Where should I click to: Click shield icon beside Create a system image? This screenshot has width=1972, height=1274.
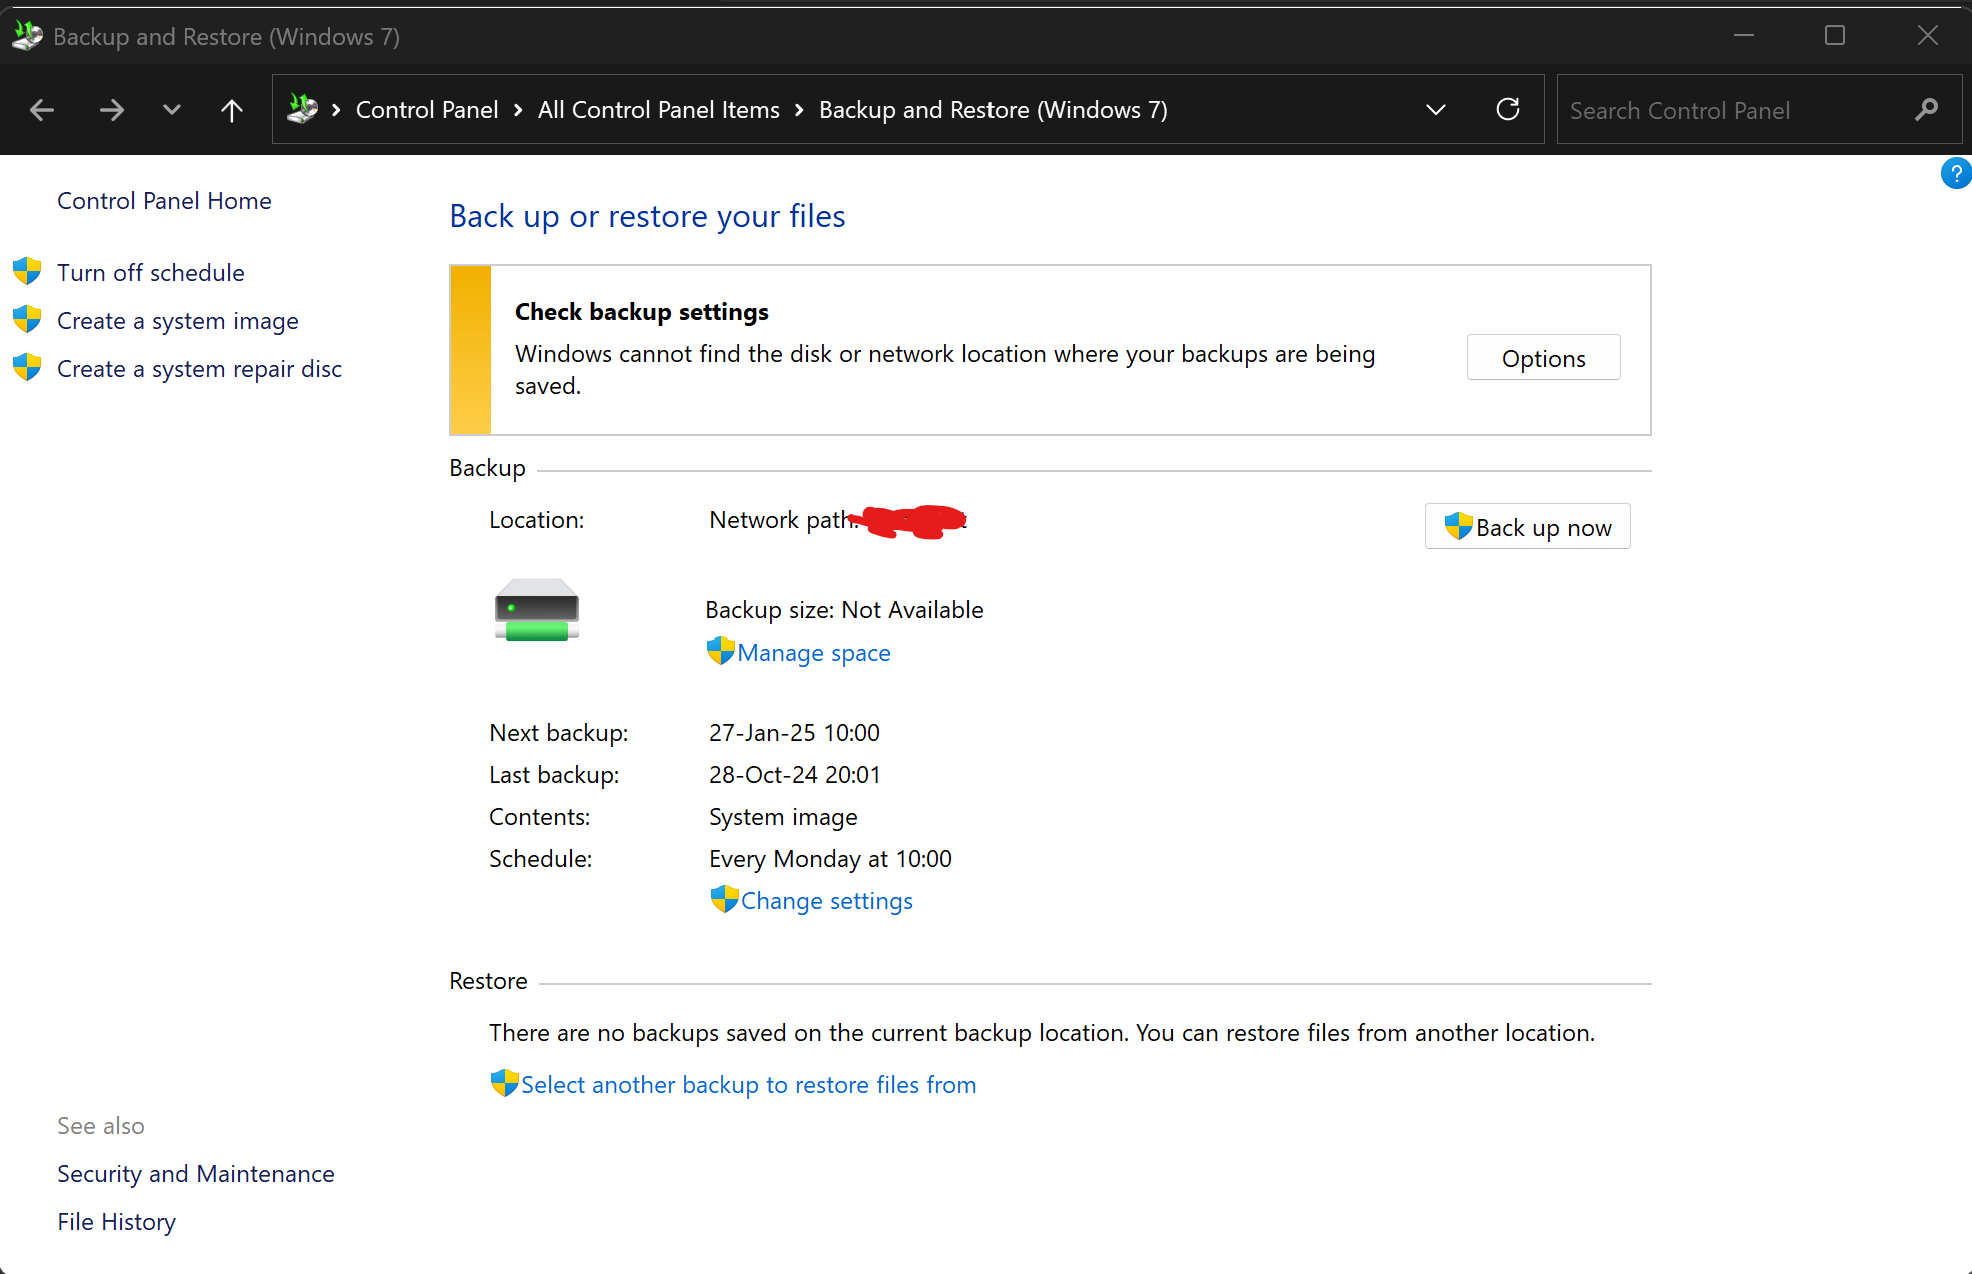pos(27,319)
